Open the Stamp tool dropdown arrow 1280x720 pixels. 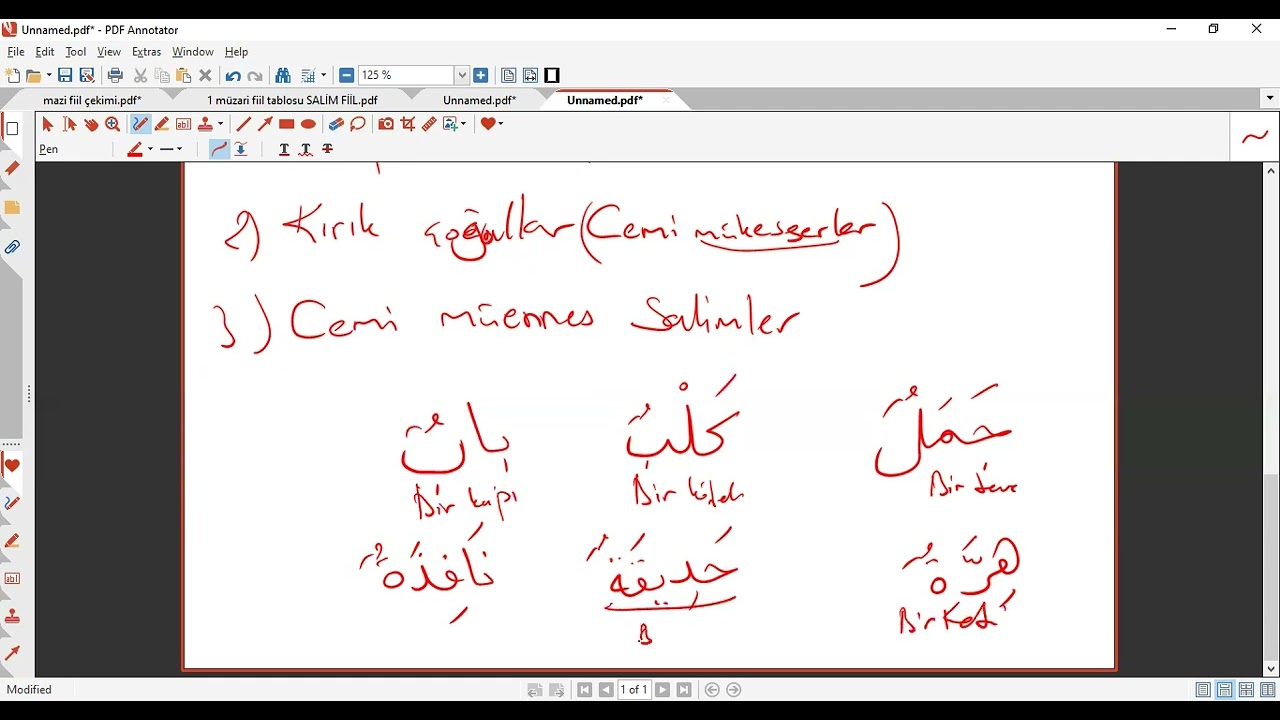pos(220,124)
